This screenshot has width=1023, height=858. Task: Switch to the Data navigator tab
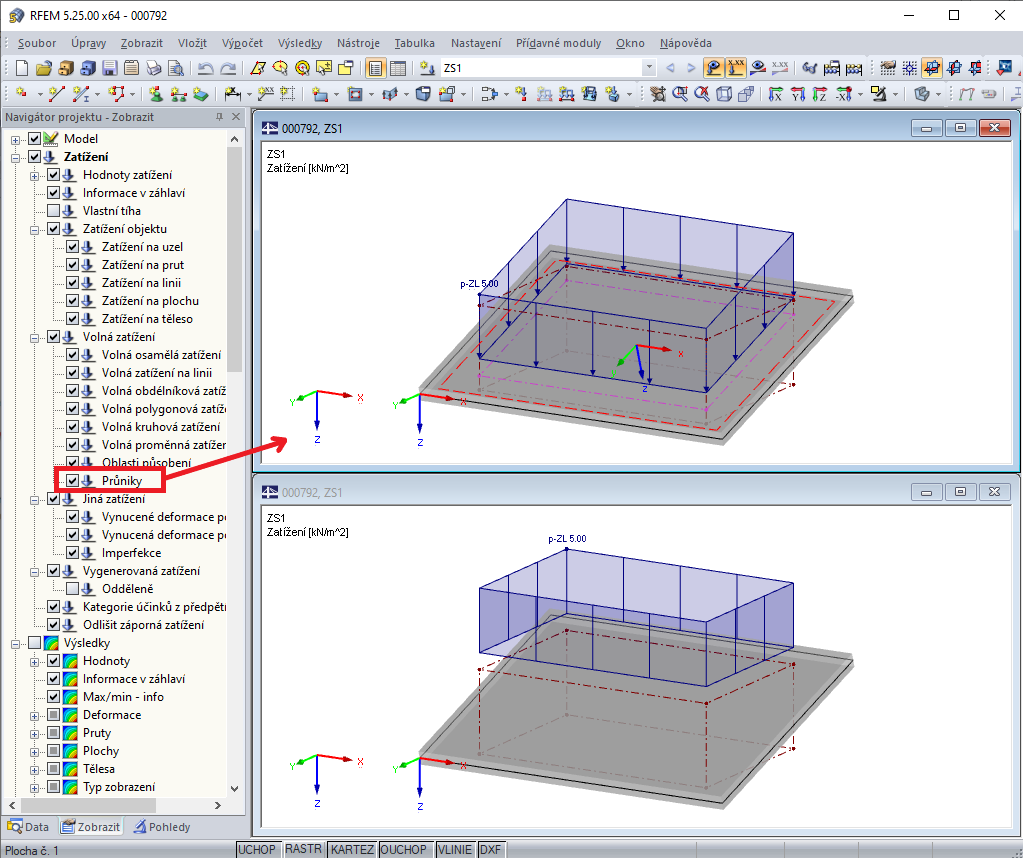click(28, 827)
